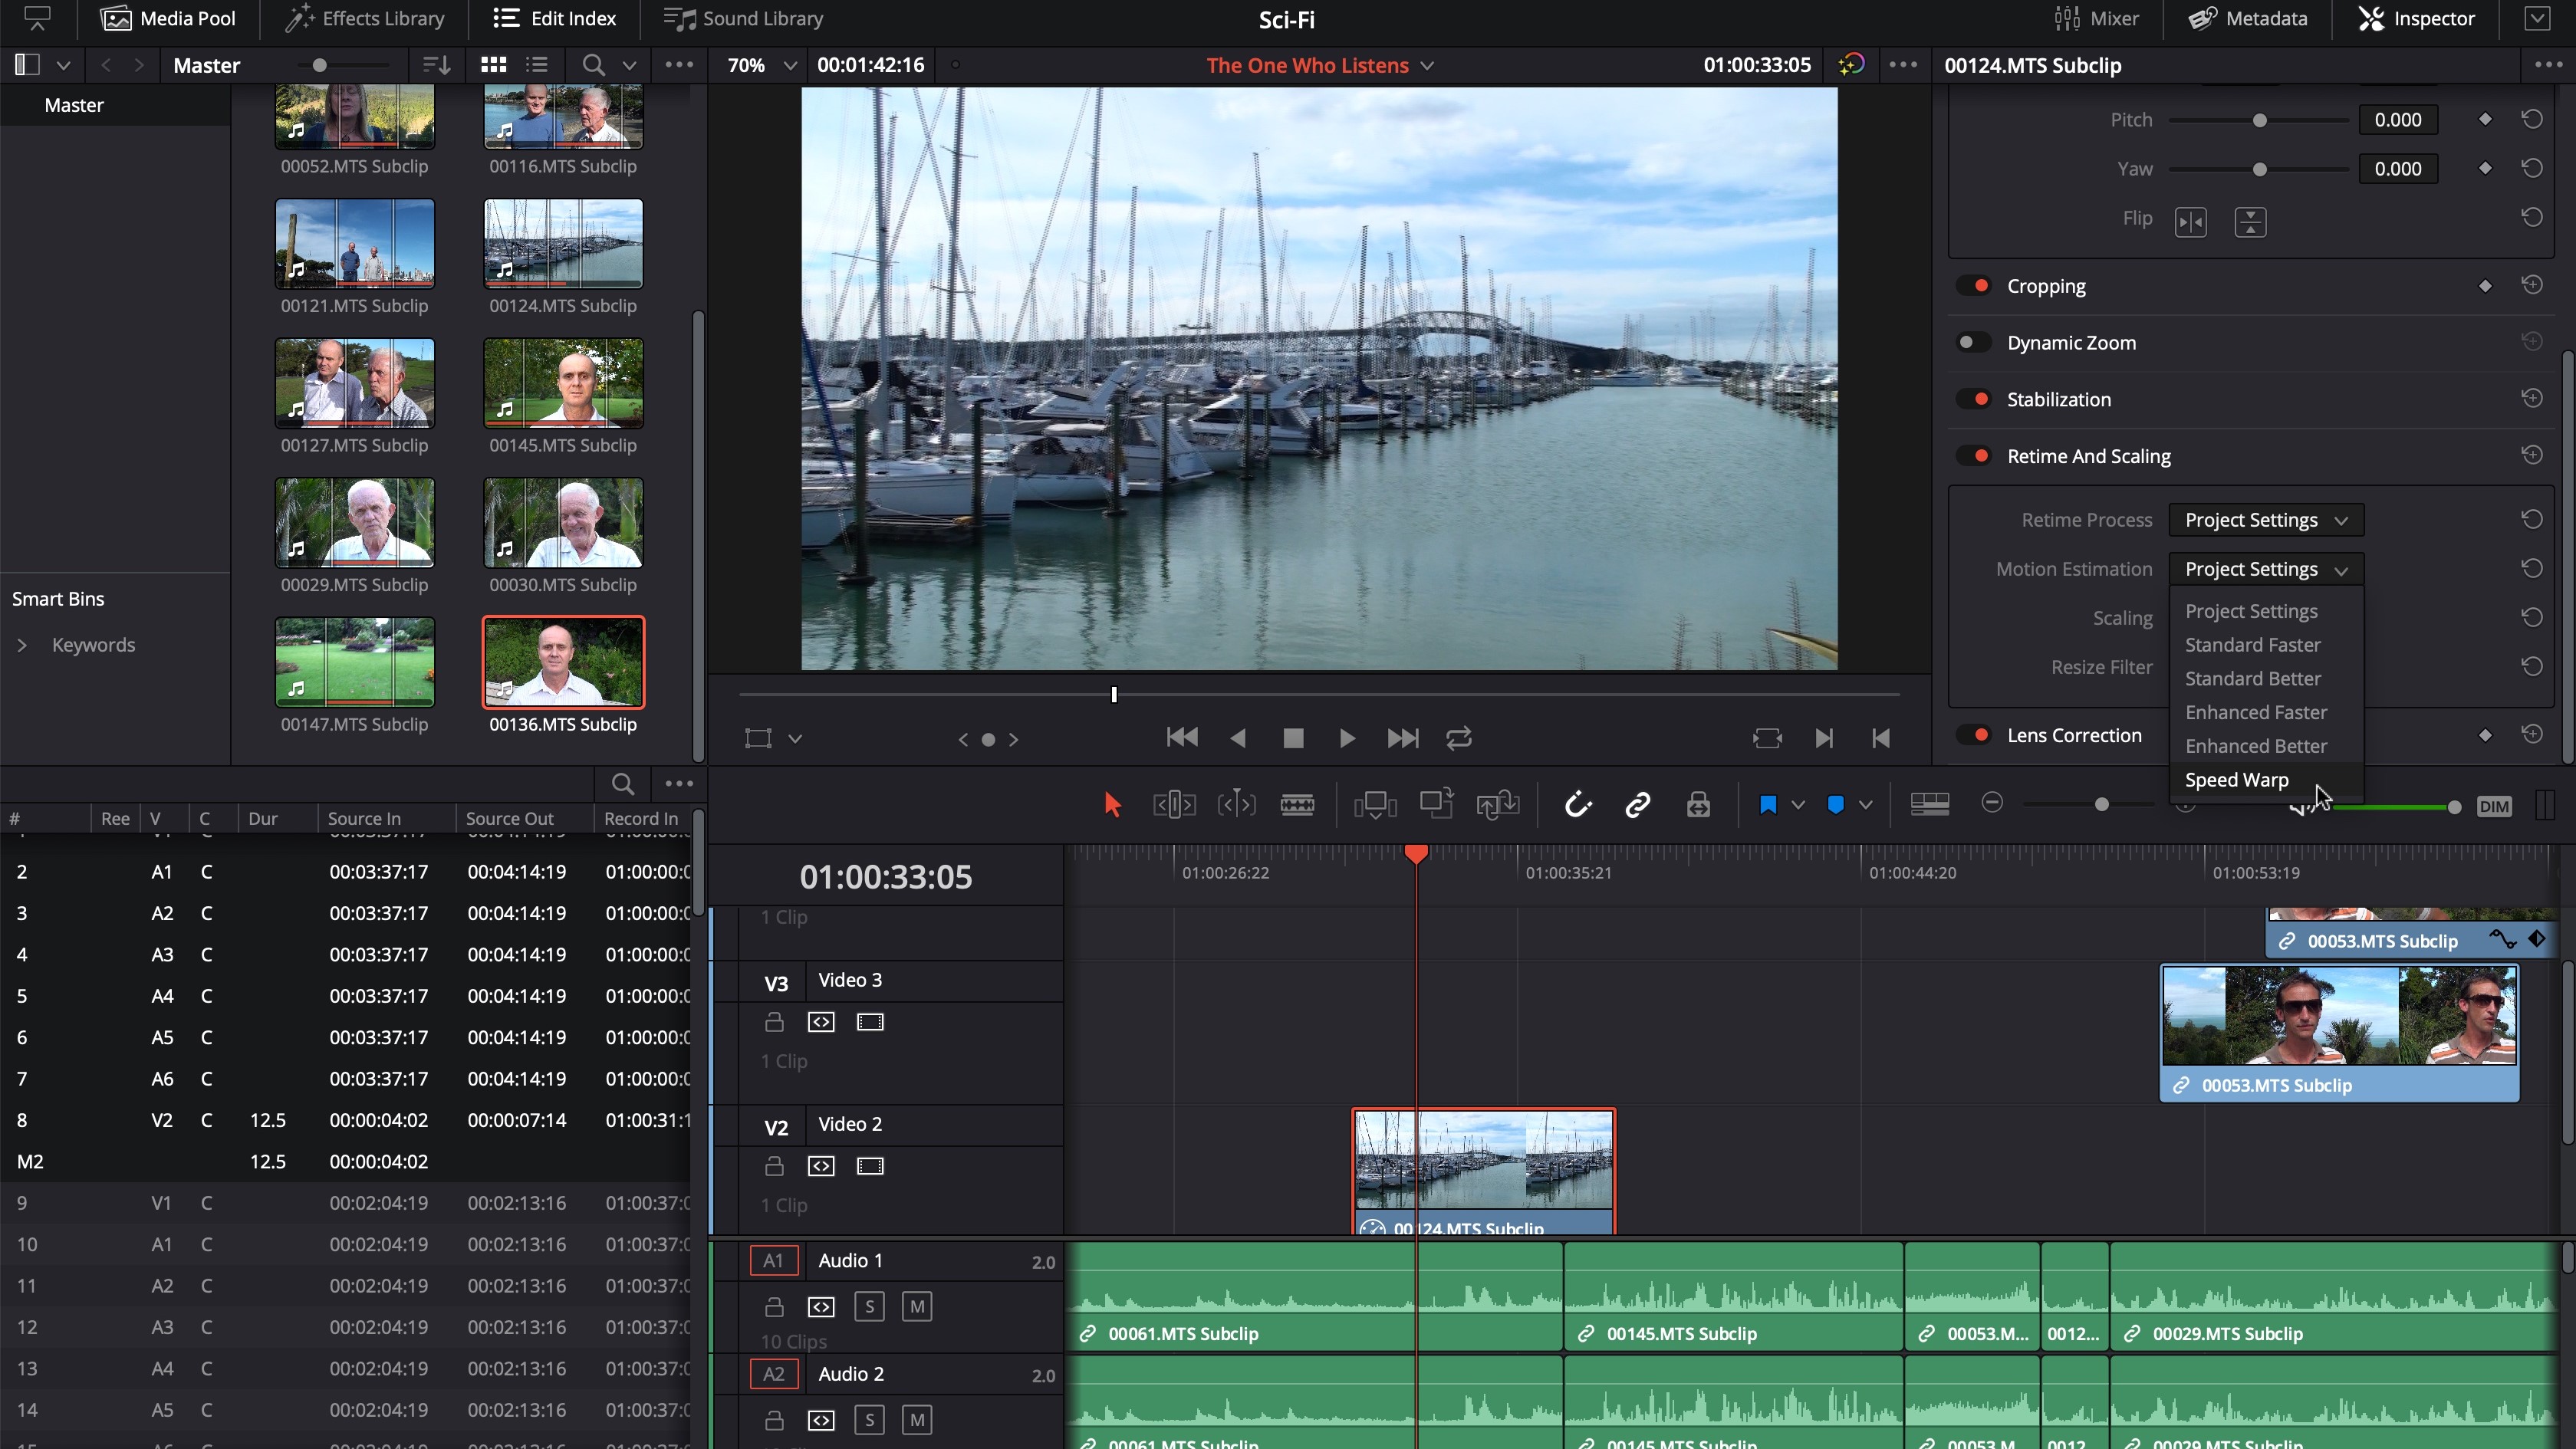
Task: Choose Standard Better option
Action: pyautogui.click(x=2265, y=678)
